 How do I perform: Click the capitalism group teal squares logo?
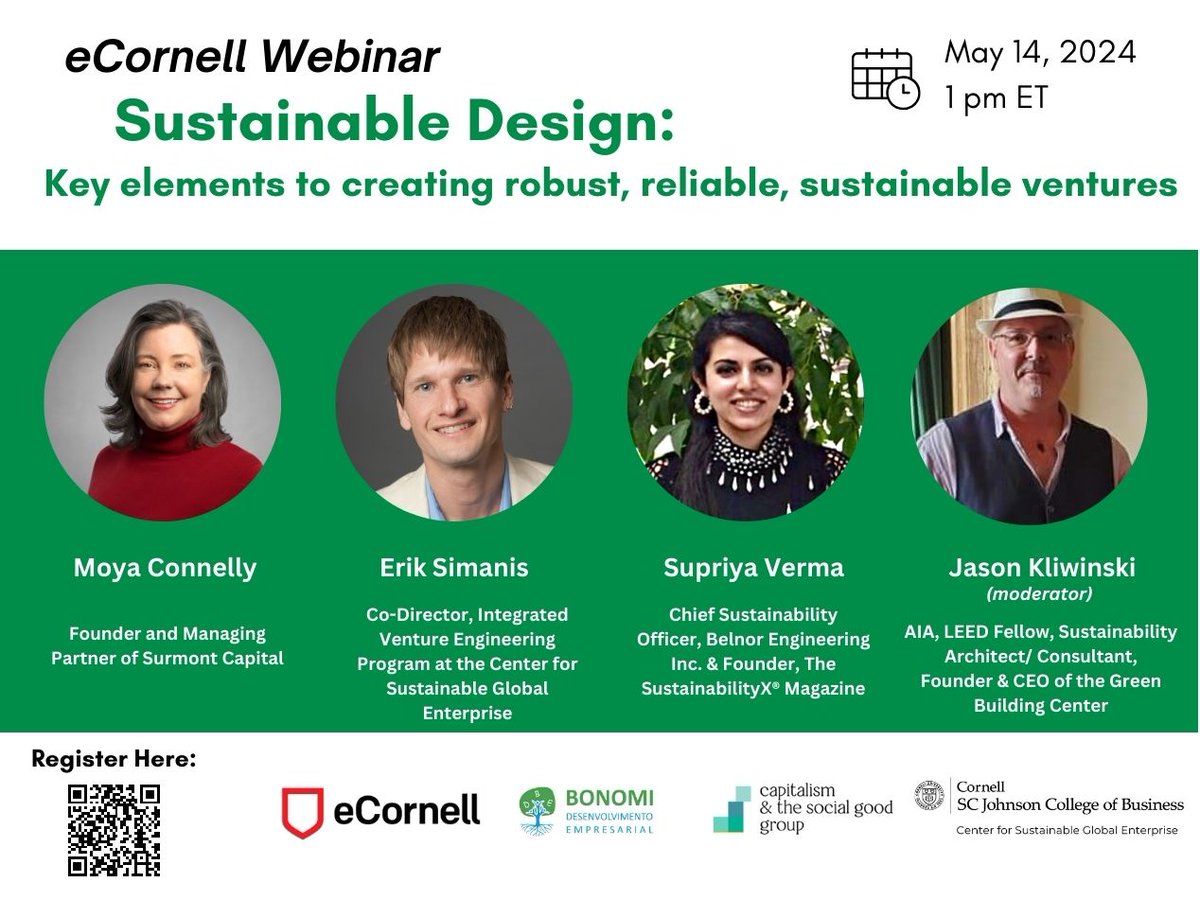point(730,809)
